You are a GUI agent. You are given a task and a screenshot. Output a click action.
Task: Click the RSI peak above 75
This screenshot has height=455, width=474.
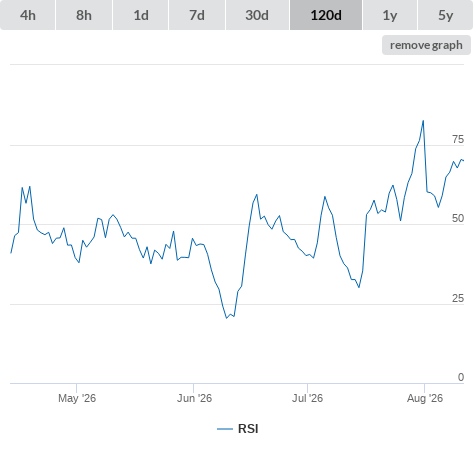point(423,121)
